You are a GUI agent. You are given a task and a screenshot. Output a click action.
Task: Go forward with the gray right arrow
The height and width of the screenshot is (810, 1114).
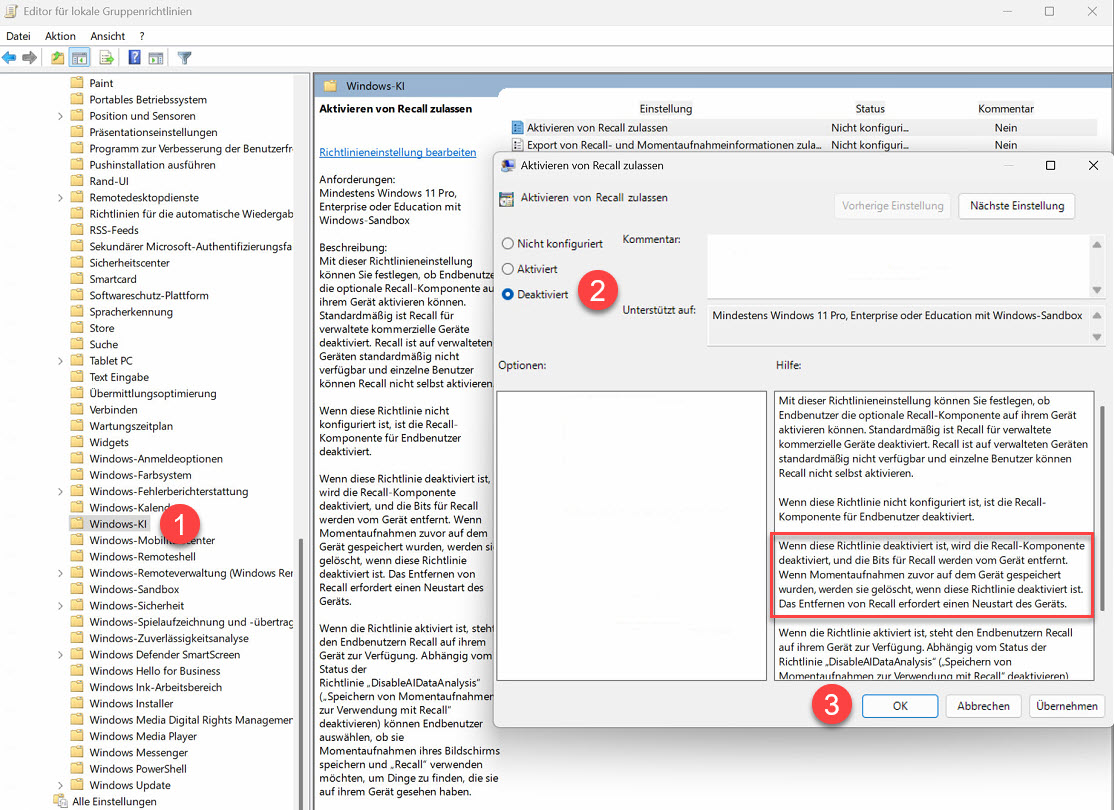29,58
